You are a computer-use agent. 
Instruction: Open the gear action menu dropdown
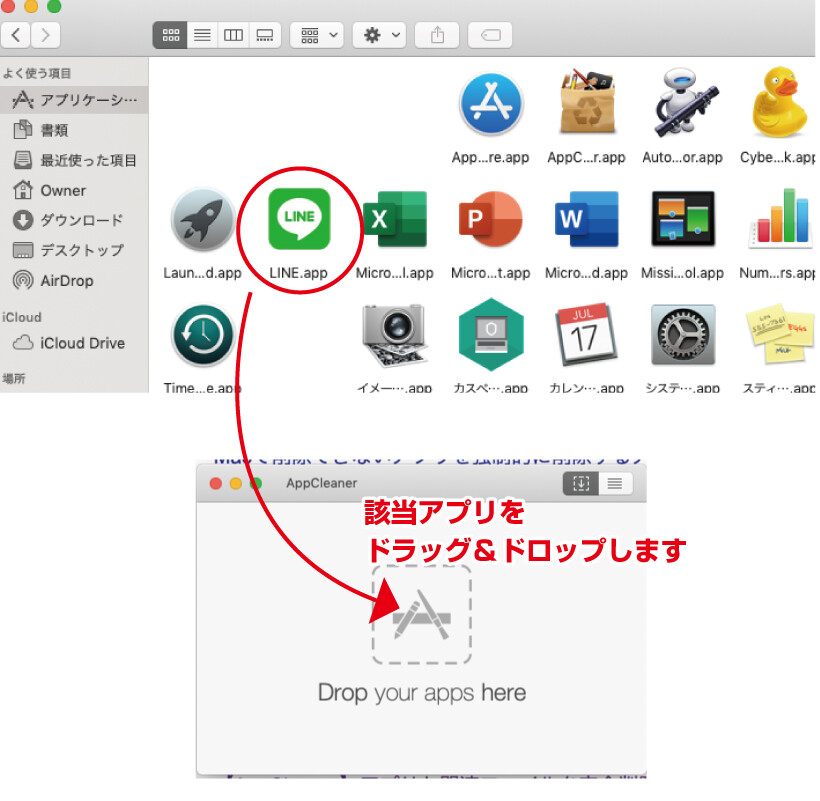pyautogui.click(x=383, y=35)
